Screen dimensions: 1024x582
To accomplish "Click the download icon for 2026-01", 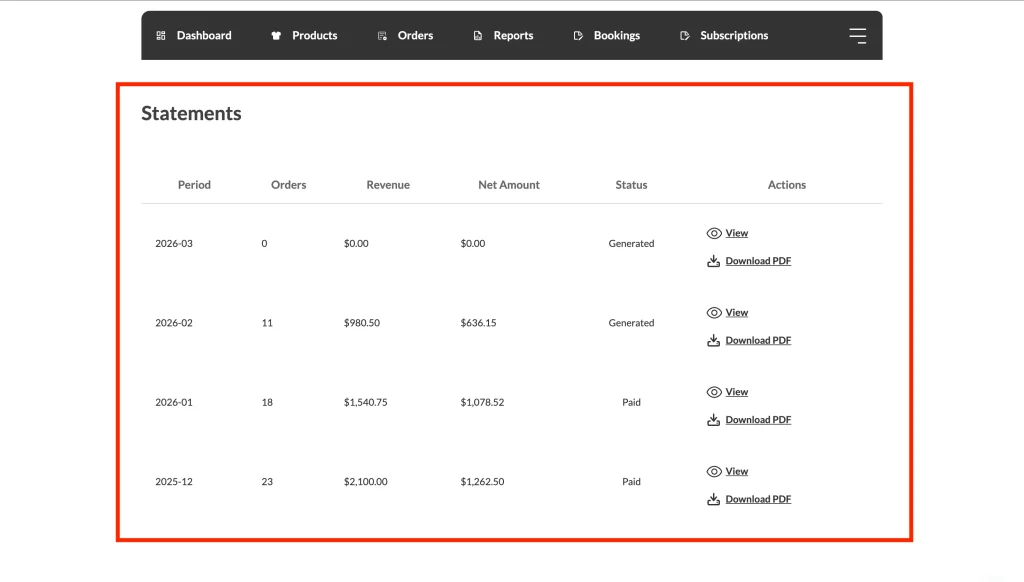I will pos(713,419).
